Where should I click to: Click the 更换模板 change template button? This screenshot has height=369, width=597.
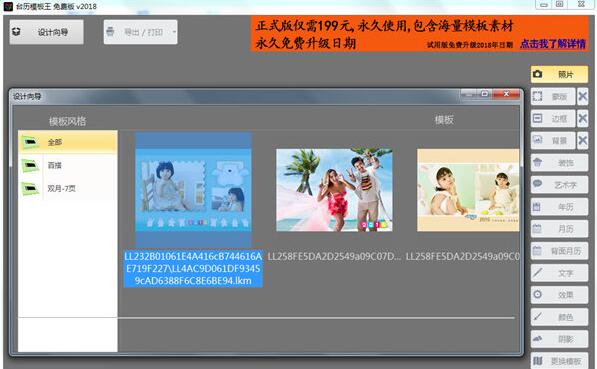[559, 361]
